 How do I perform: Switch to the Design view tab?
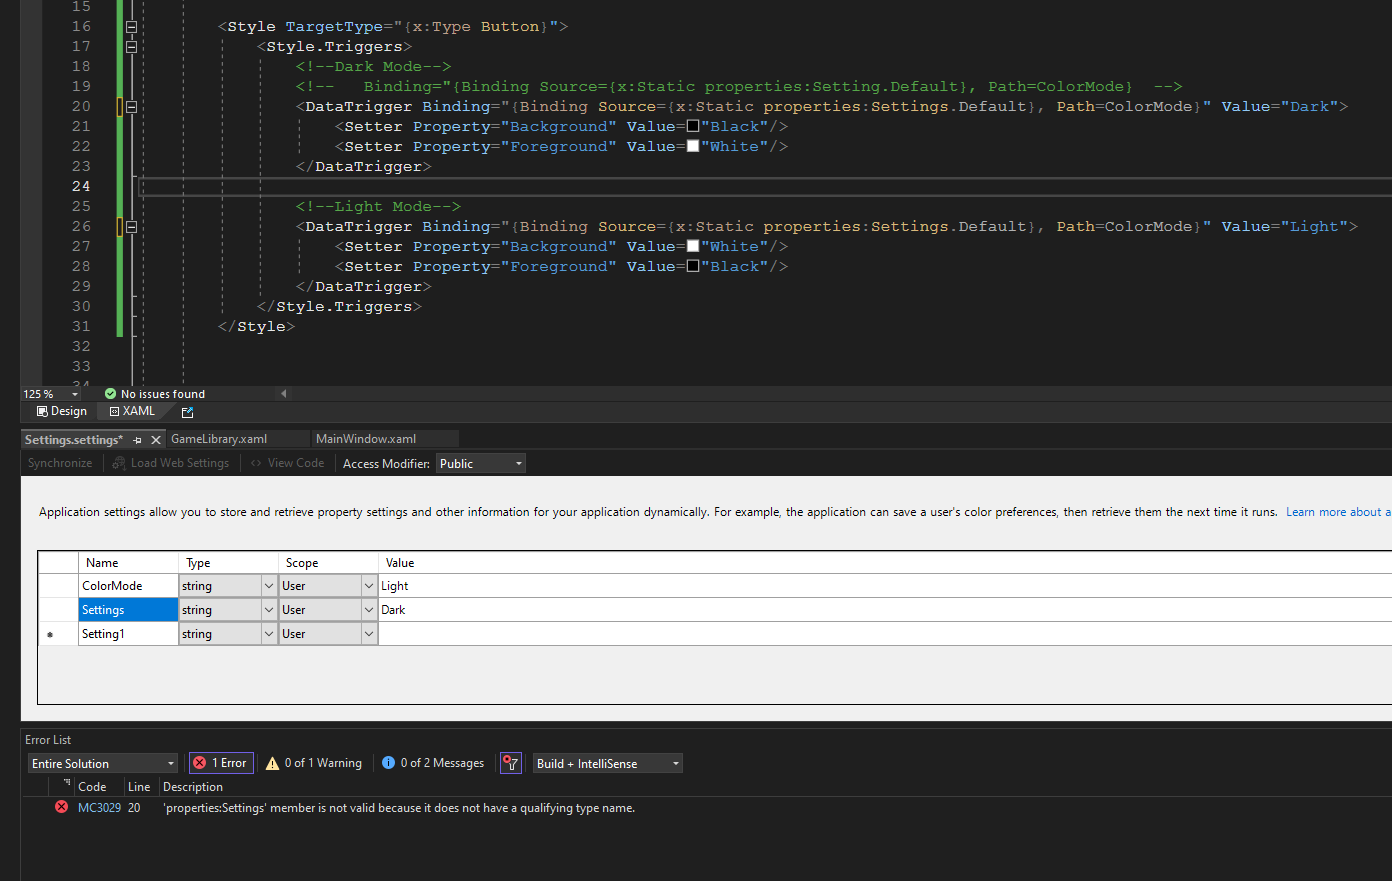[x=62, y=412]
